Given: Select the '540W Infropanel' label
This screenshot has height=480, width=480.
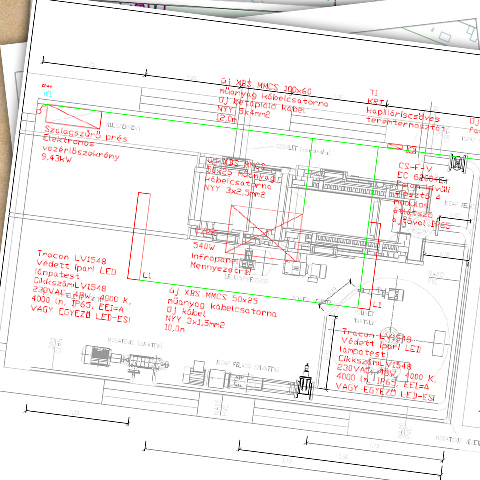Looking at the screenshot, I should (213, 255).
